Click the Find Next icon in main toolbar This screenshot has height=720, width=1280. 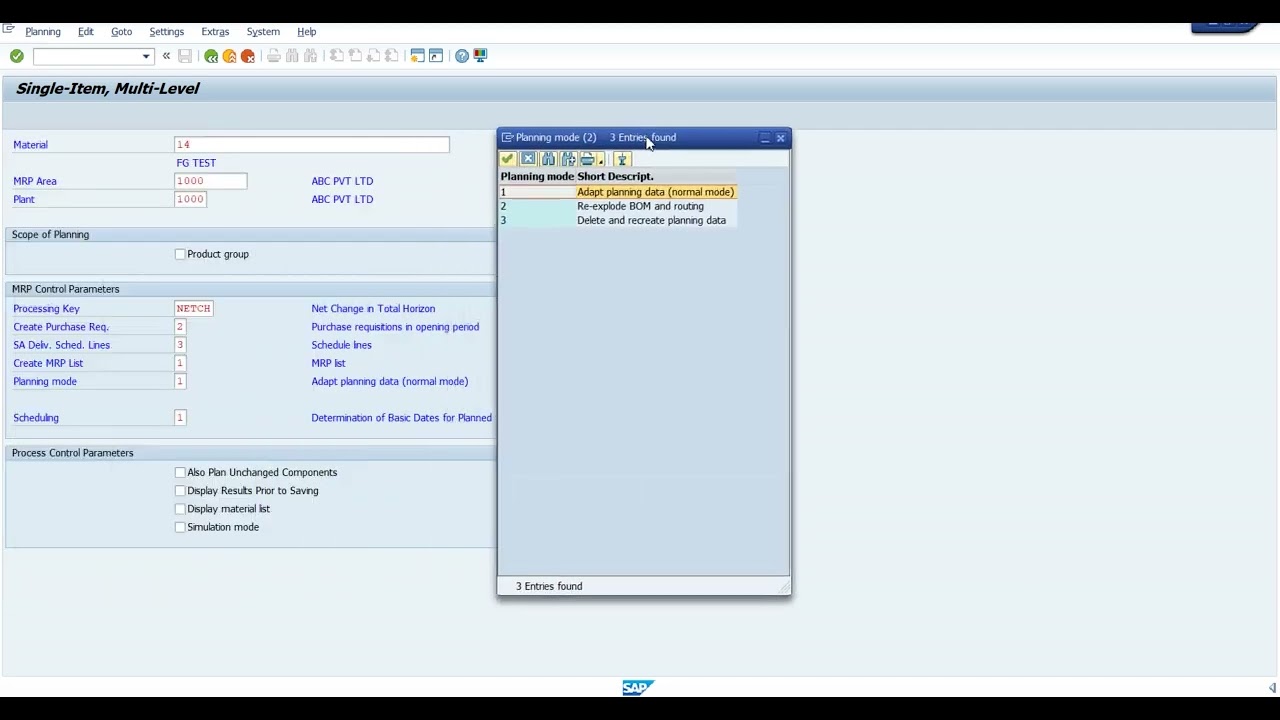pos(311,56)
